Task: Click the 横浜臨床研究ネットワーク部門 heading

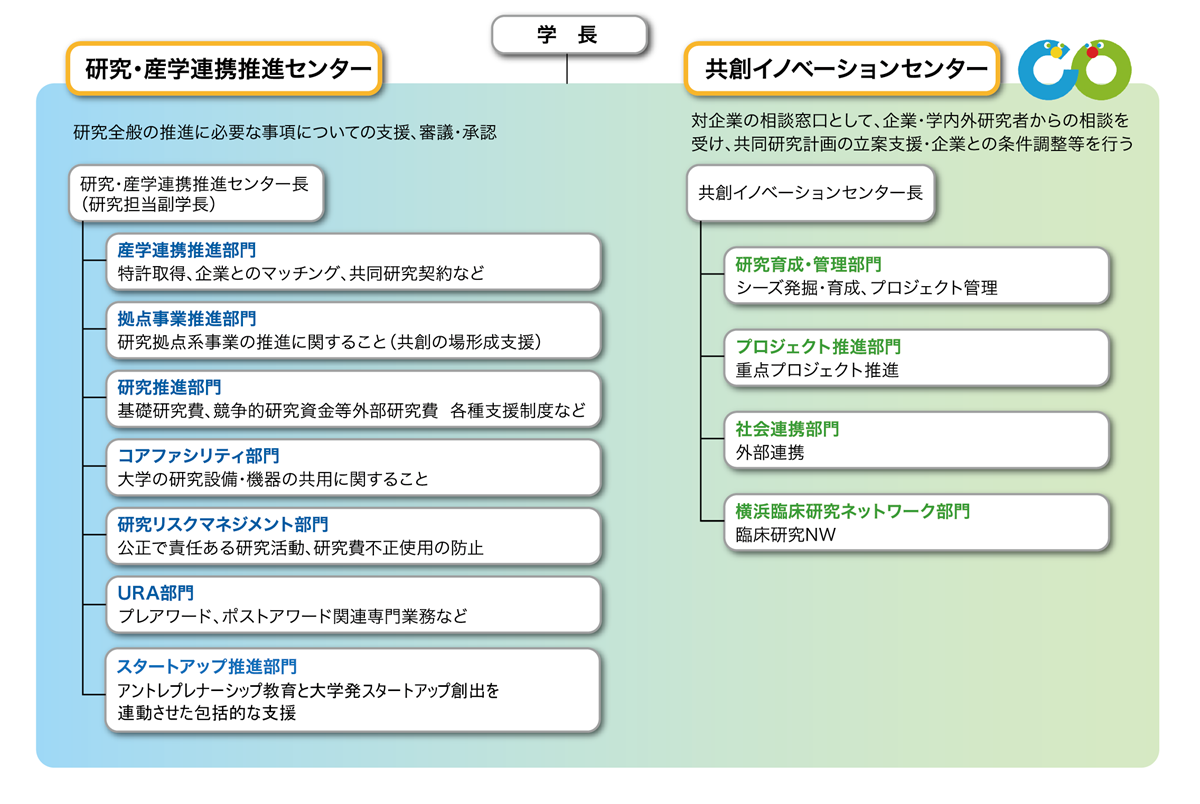Action: (852, 511)
